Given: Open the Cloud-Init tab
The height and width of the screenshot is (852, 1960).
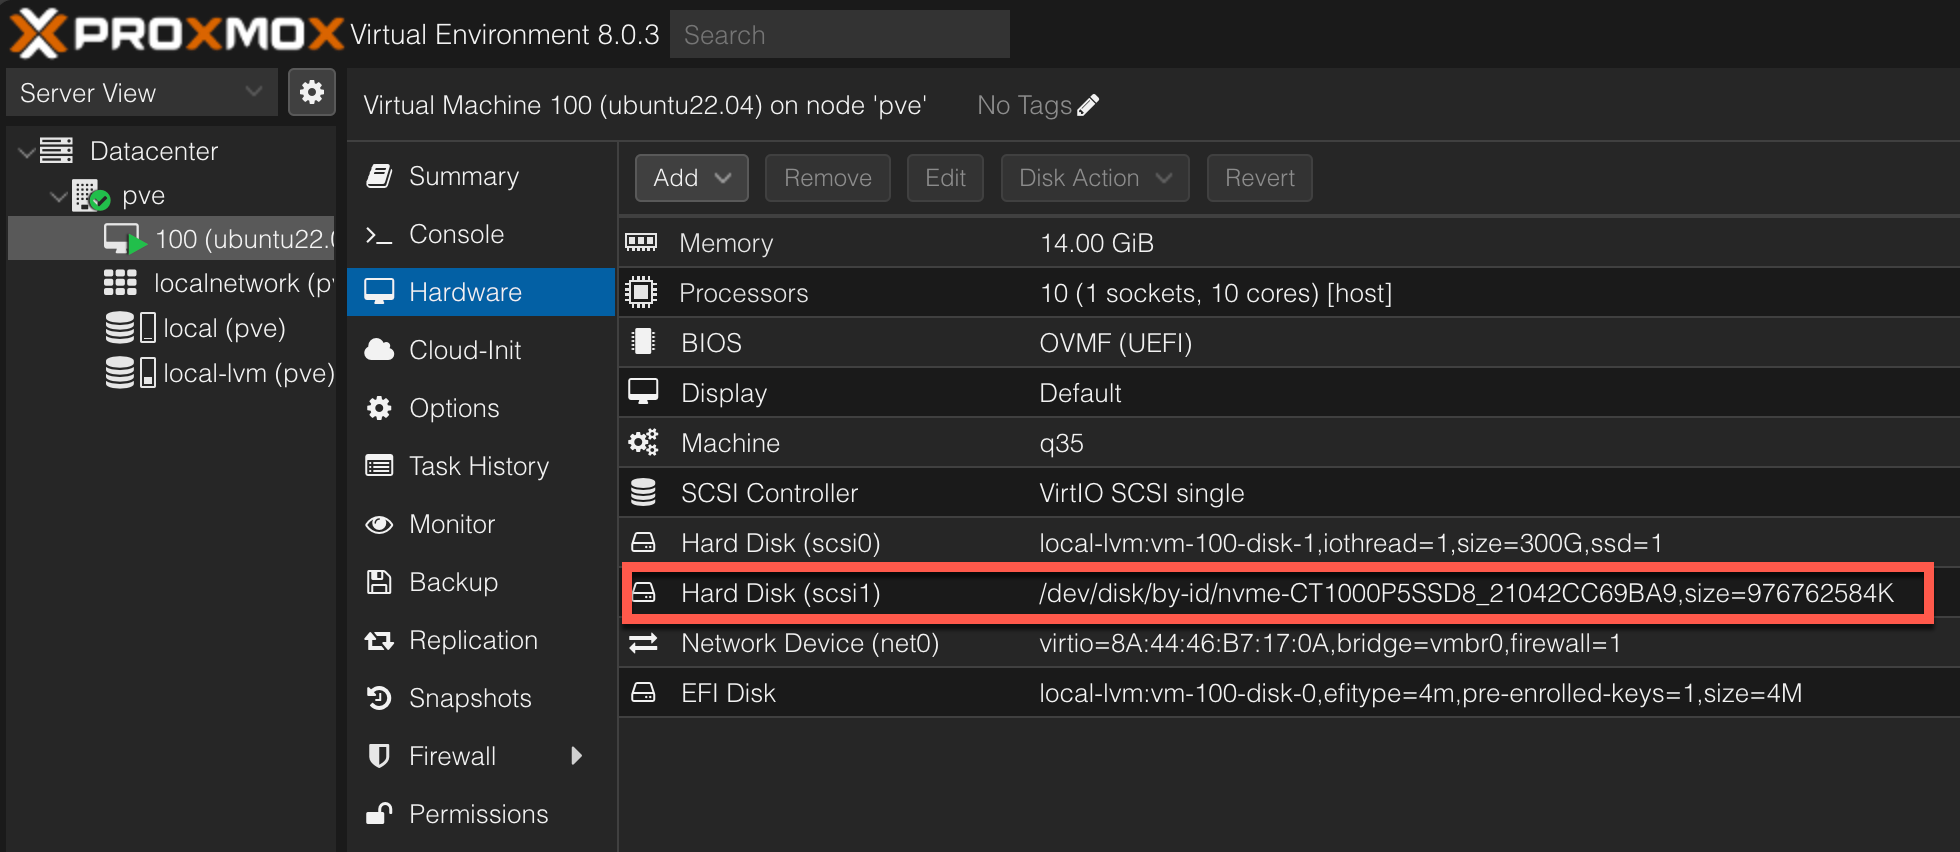Looking at the screenshot, I should 481,350.
